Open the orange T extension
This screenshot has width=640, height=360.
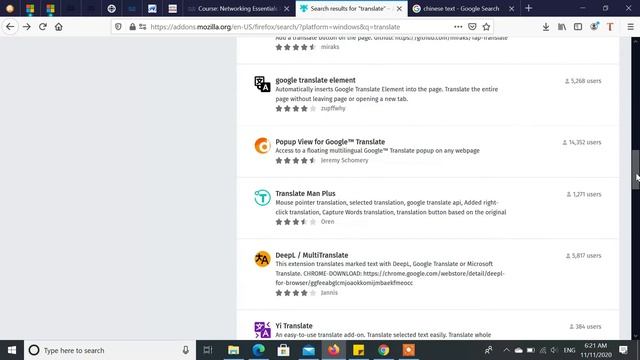click(610, 27)
